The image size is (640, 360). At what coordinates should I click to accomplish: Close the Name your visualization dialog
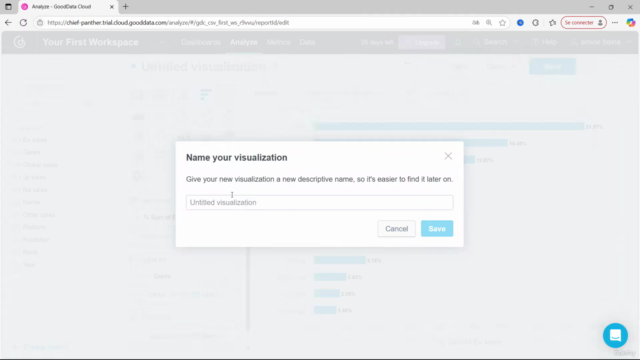(448, 156)
